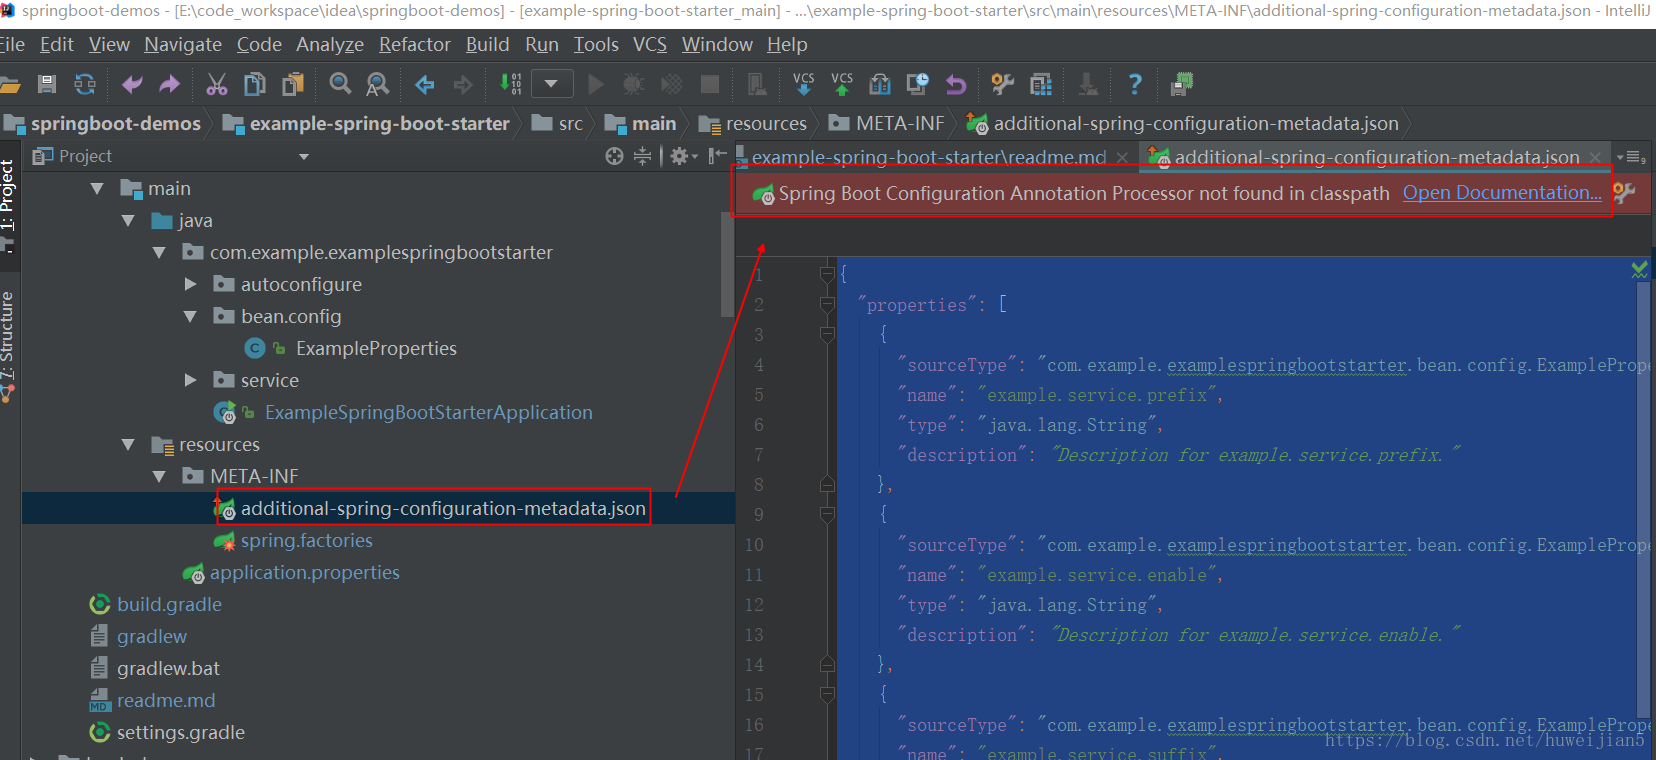Click the purple Revert icon
1656x760 pixels.
tap(956, 84)
